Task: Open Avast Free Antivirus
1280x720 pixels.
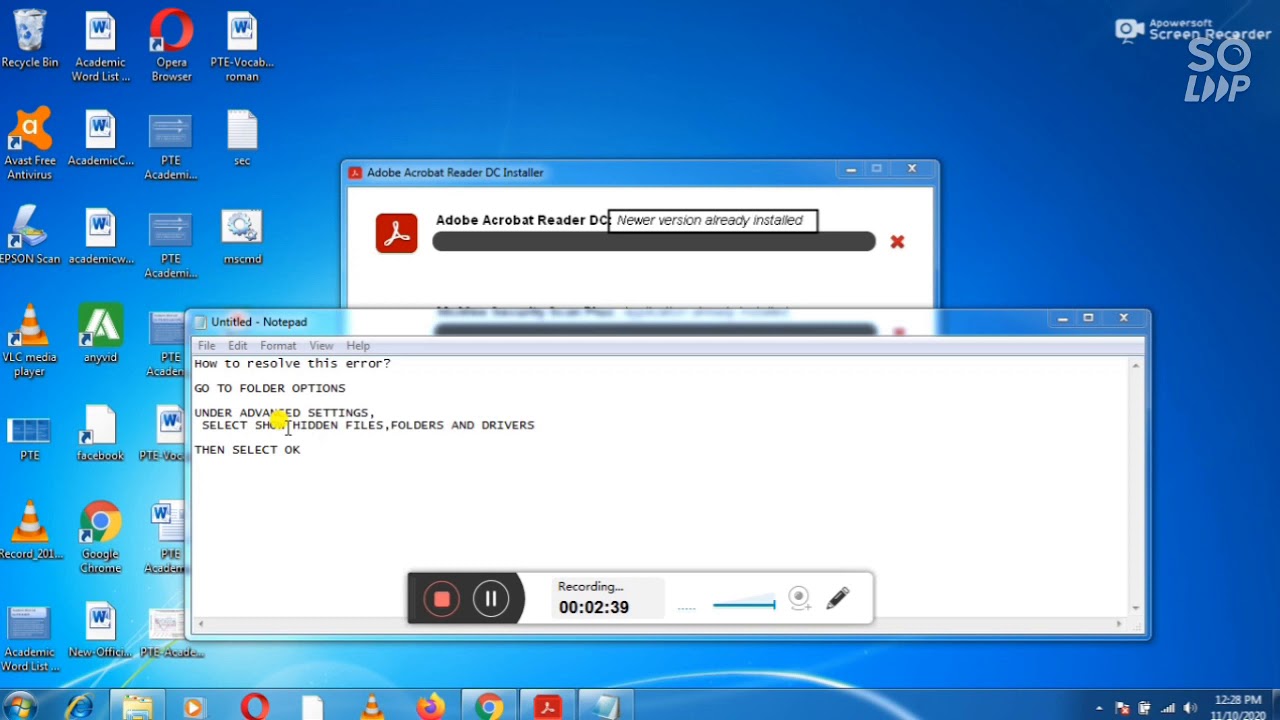Action: (x=29, y=145)
